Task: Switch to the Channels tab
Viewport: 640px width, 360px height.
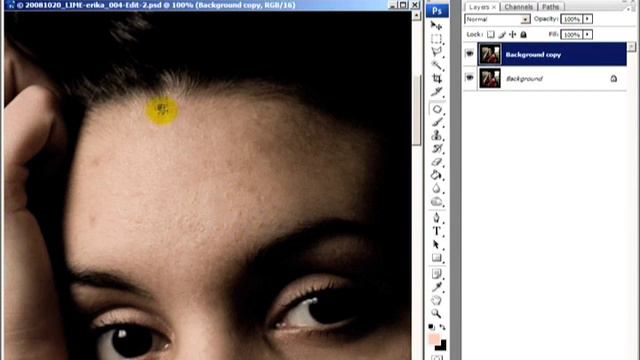Action: coord(518,7)
